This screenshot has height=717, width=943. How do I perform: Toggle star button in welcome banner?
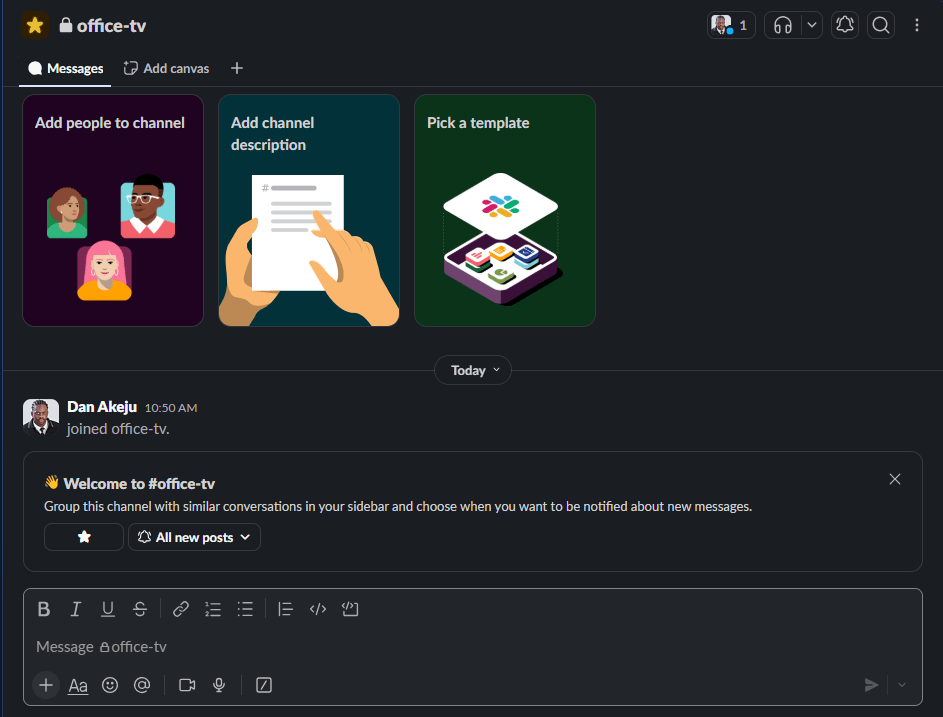[x=84, y=537]
